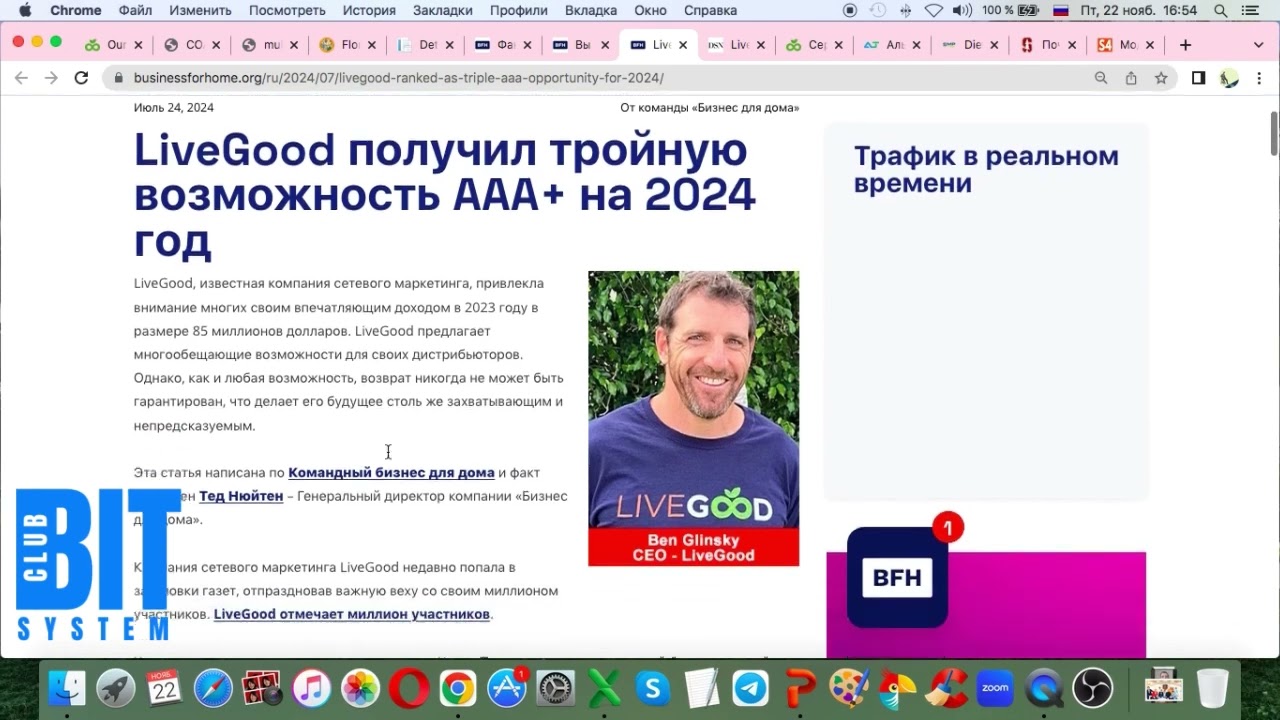Open QuickTime Player from the dock
This screenshot has width=1280, height=720.
[x=1044, y=688]
